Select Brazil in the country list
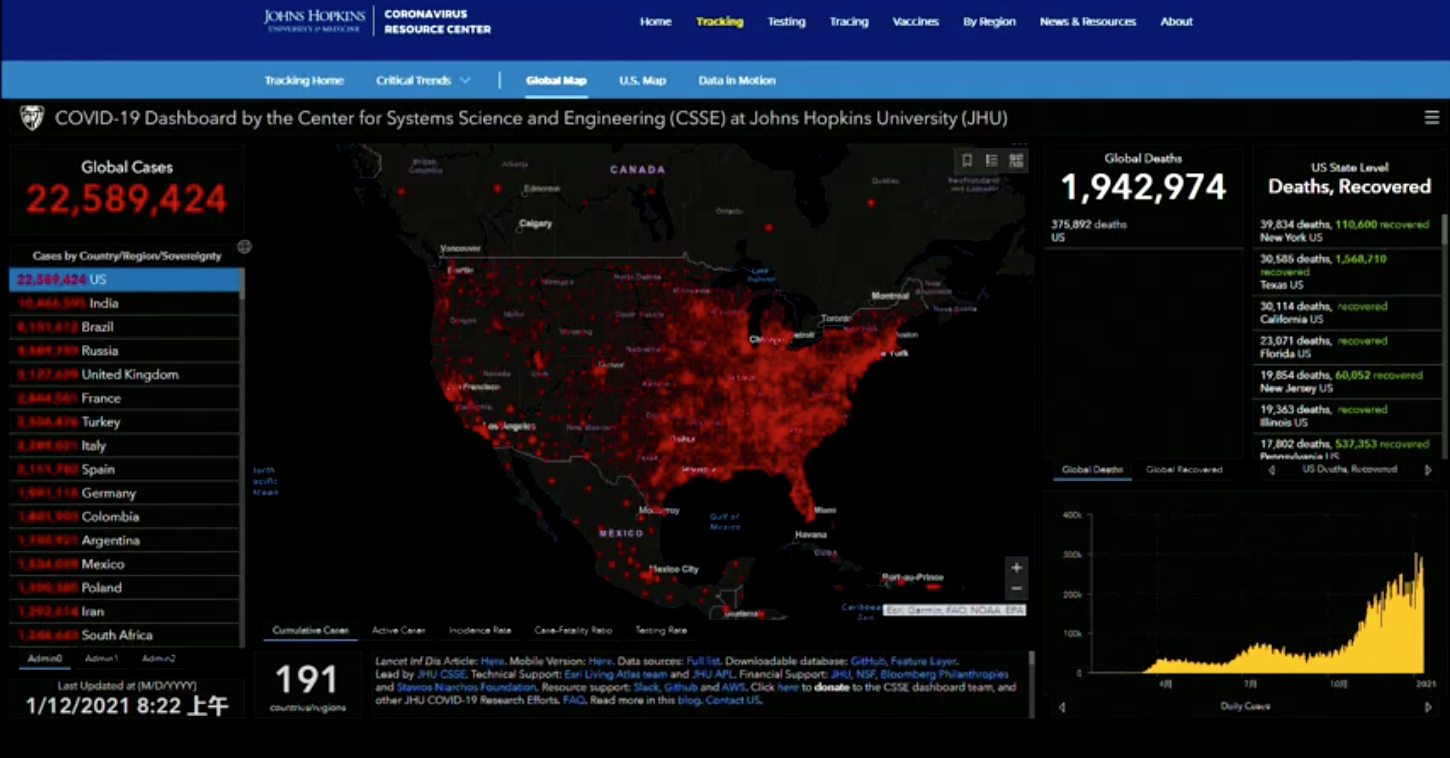The width and height of the screenshot is (1450, 758). click(x=125, y=327)
